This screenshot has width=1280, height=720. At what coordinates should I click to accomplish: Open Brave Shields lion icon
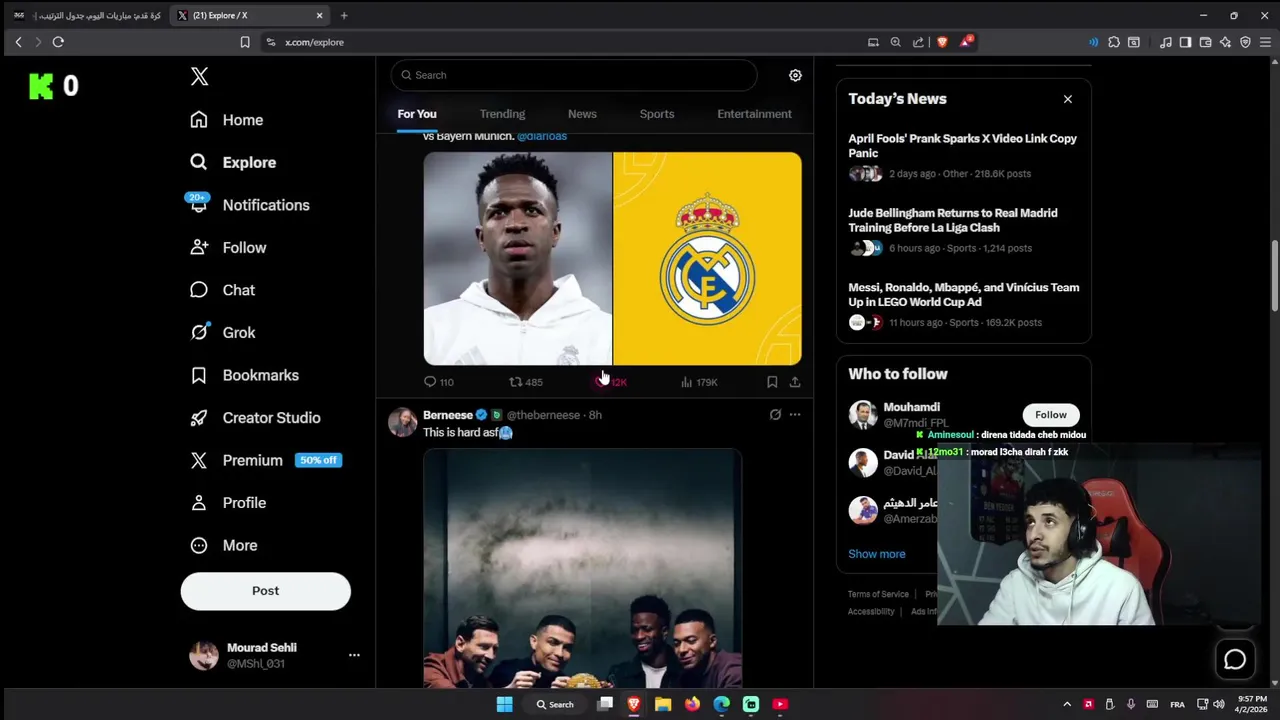pyautogui.click(x=942, y=42)
